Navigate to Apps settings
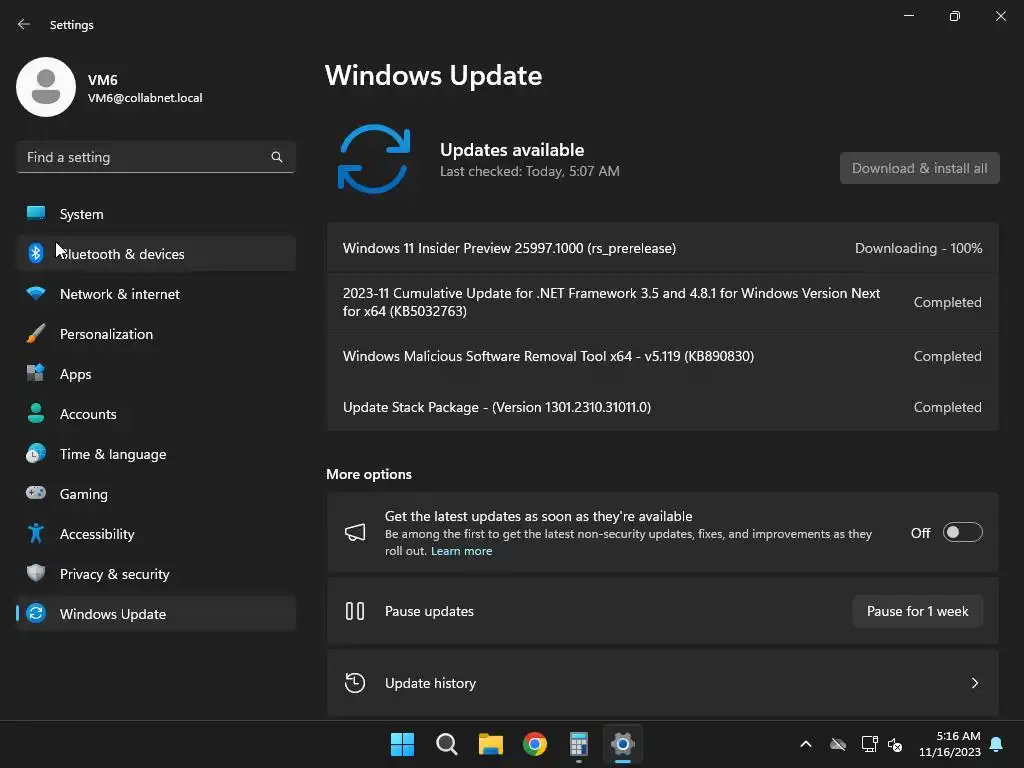The image size is (1024, 768). [x=156, y=374]
